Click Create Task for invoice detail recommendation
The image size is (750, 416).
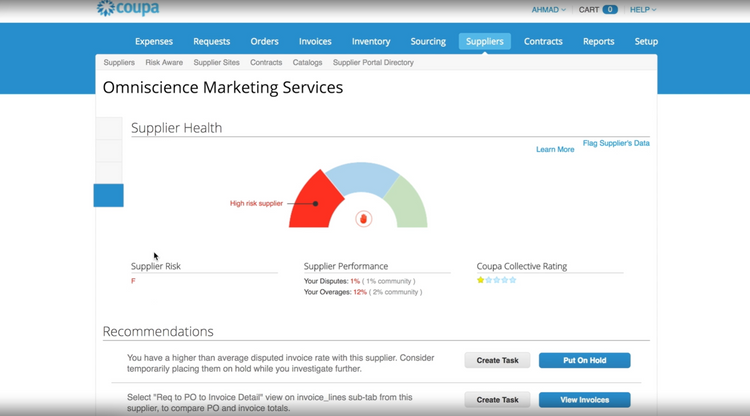click(497, 400)
